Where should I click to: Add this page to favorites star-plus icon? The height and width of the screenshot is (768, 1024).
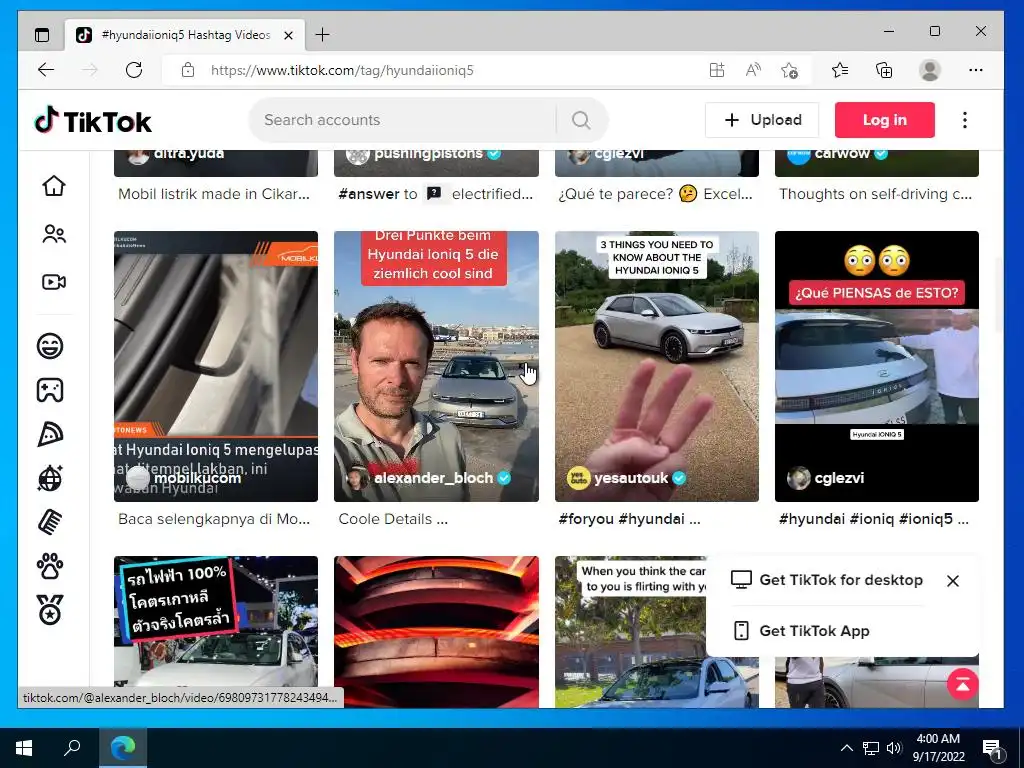coord(790,70)
